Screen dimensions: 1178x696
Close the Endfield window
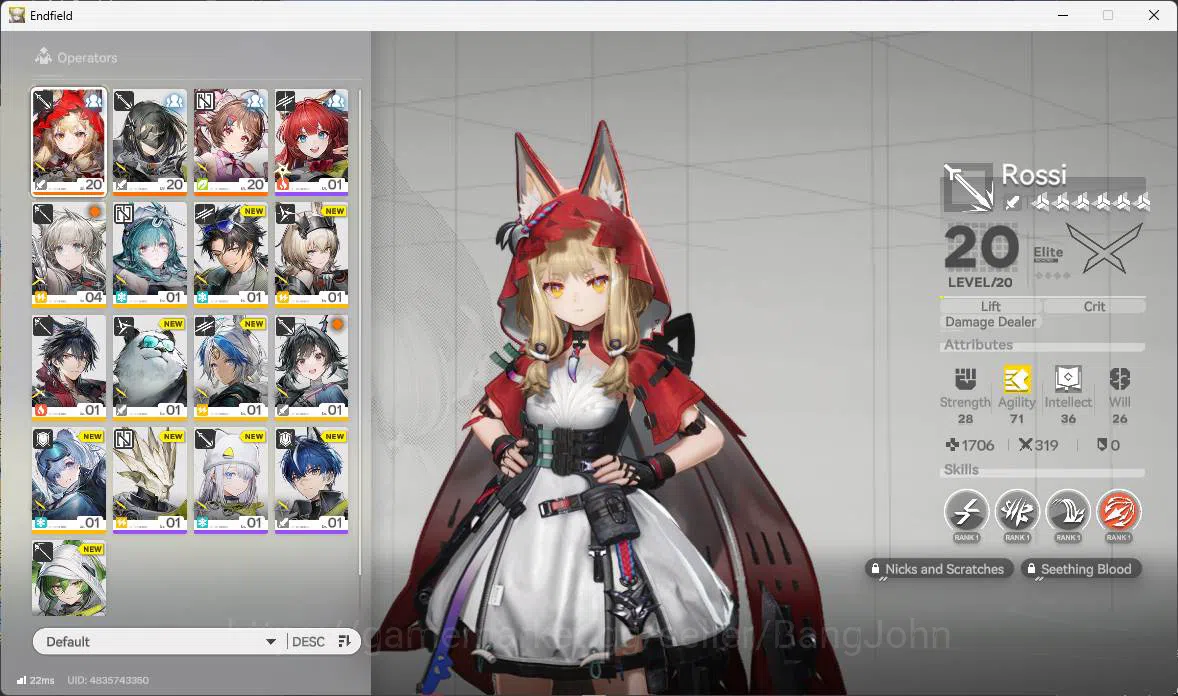[x=1154, y=15]
